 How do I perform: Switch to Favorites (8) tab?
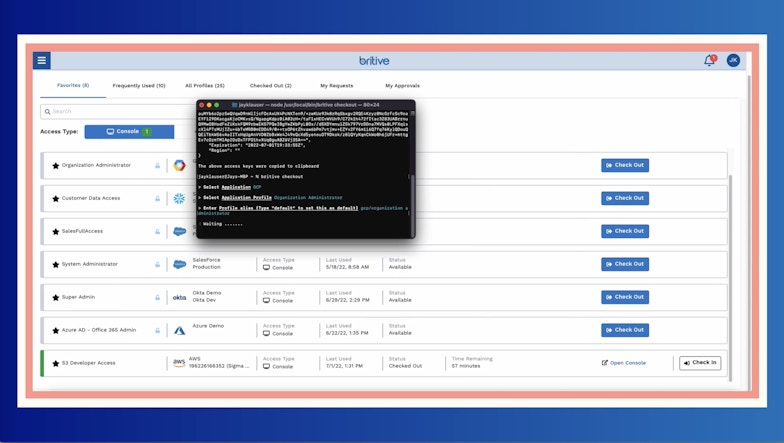coord(73,86)
